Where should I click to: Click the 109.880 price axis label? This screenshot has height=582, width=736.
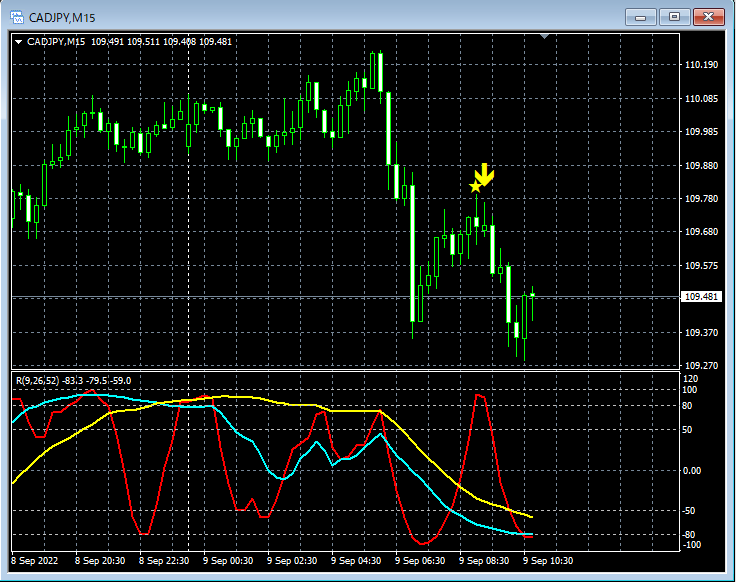click(701, 166)
